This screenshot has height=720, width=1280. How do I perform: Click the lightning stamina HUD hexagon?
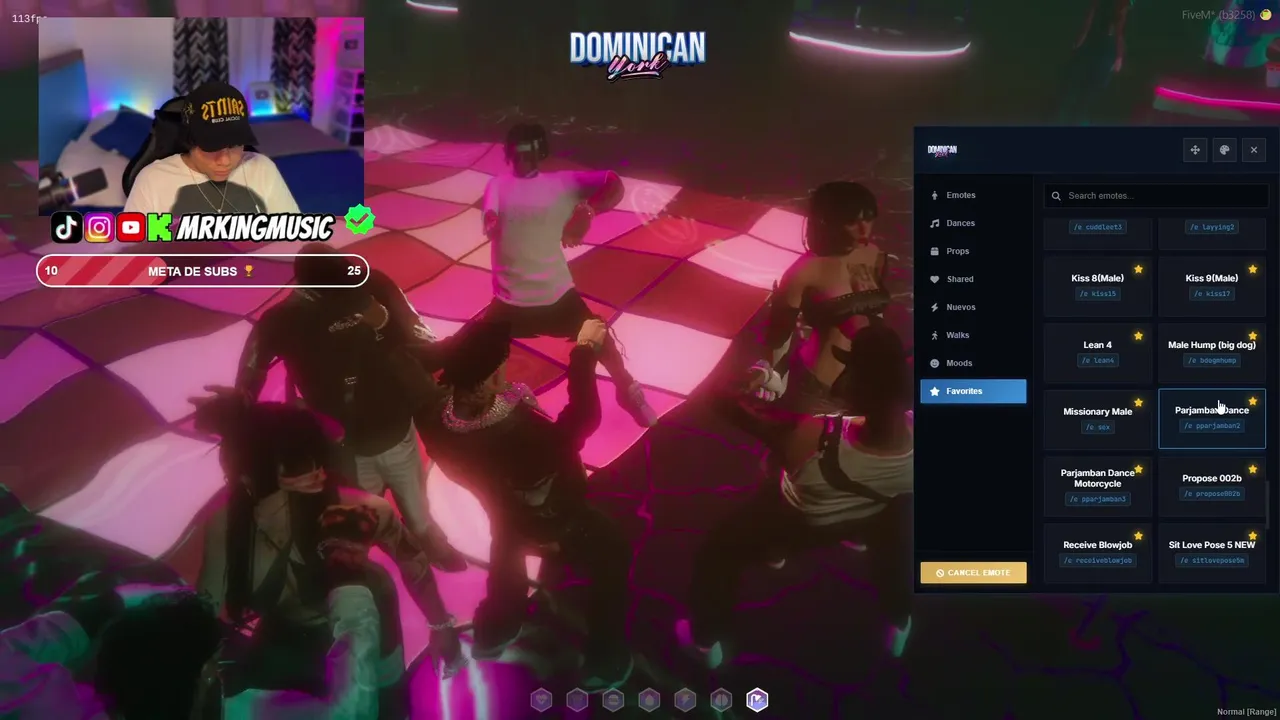[685, 700]
